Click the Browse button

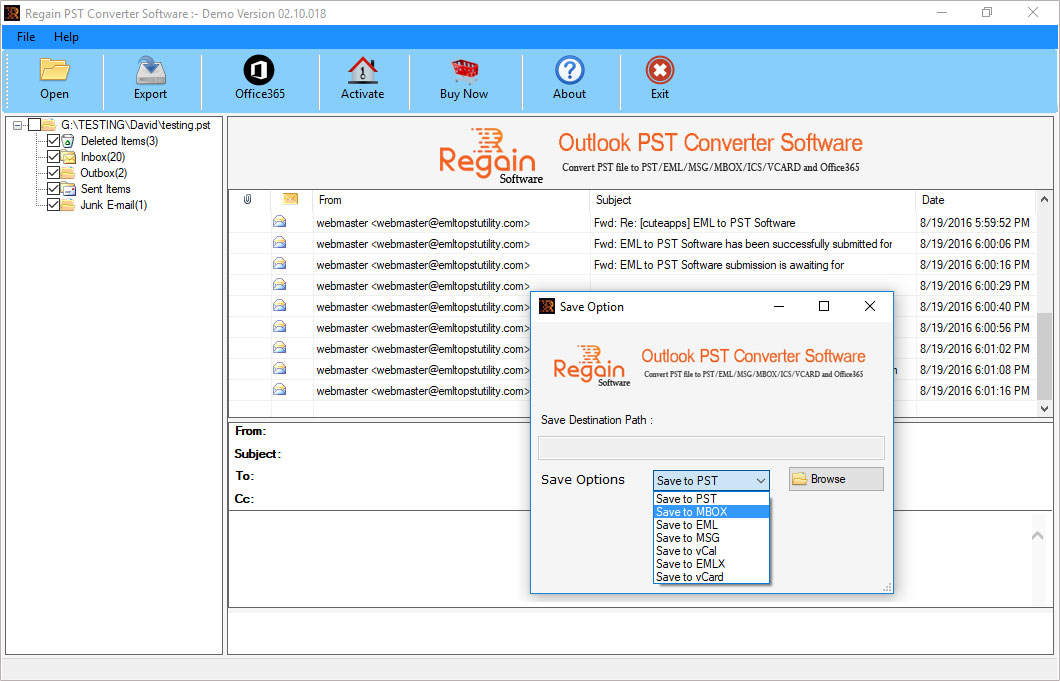coord(836,479)
